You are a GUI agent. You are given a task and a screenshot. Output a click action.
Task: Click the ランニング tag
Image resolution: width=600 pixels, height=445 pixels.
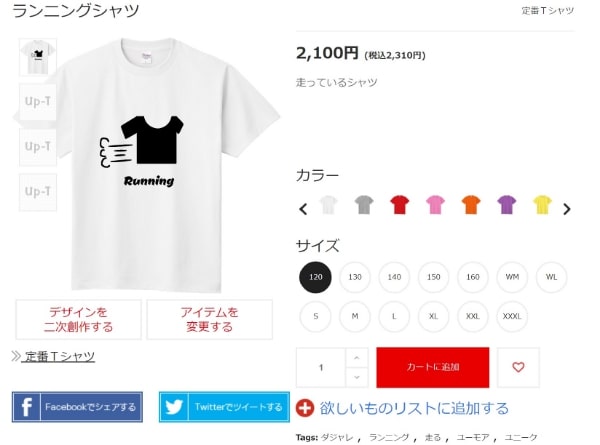(389, 437)
